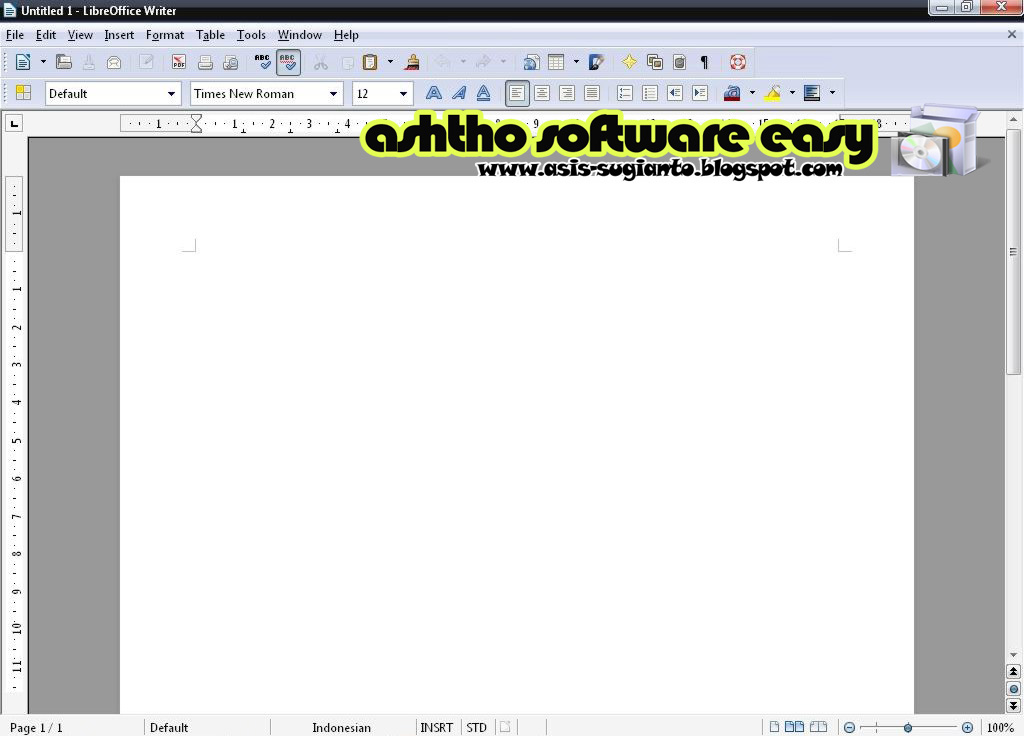Apply Background Color icon
The height and width of the screenshot is (736, 1024).
[x=812, y=93]
